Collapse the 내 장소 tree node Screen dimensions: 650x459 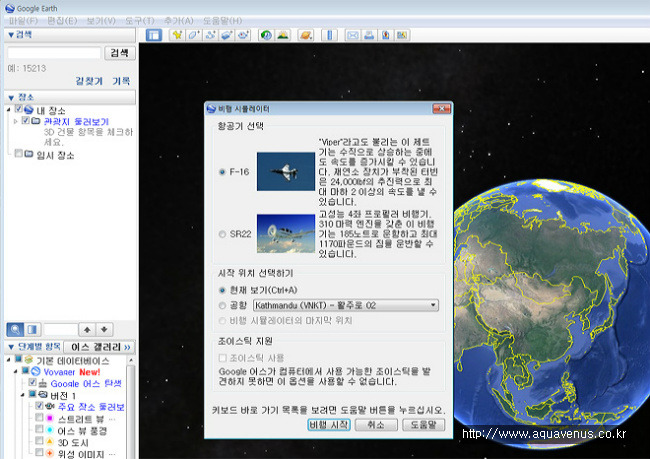point(9,109)
